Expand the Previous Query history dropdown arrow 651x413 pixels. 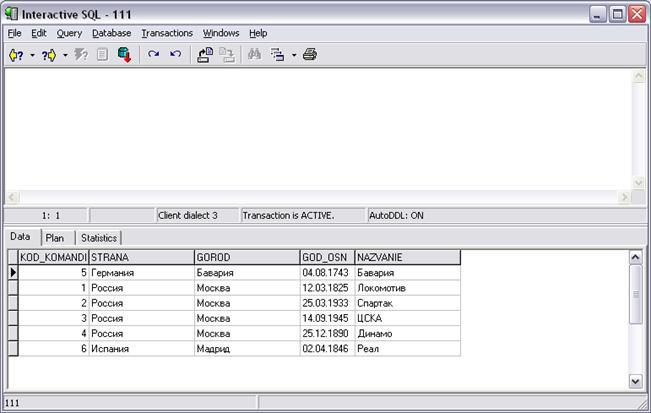click(x=32, y=55)
